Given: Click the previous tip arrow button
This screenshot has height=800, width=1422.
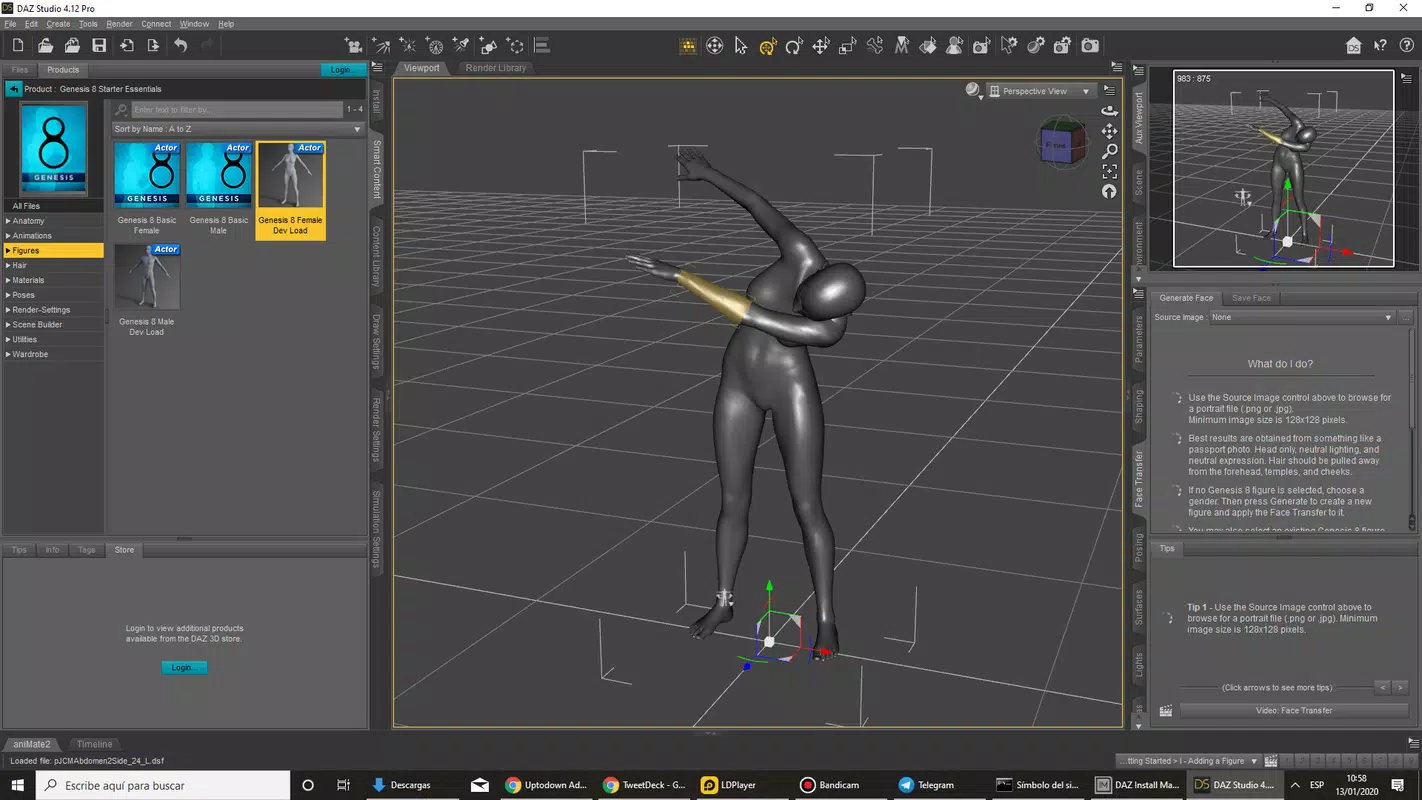Looking at the screenshot, I should pos(1382,688).
